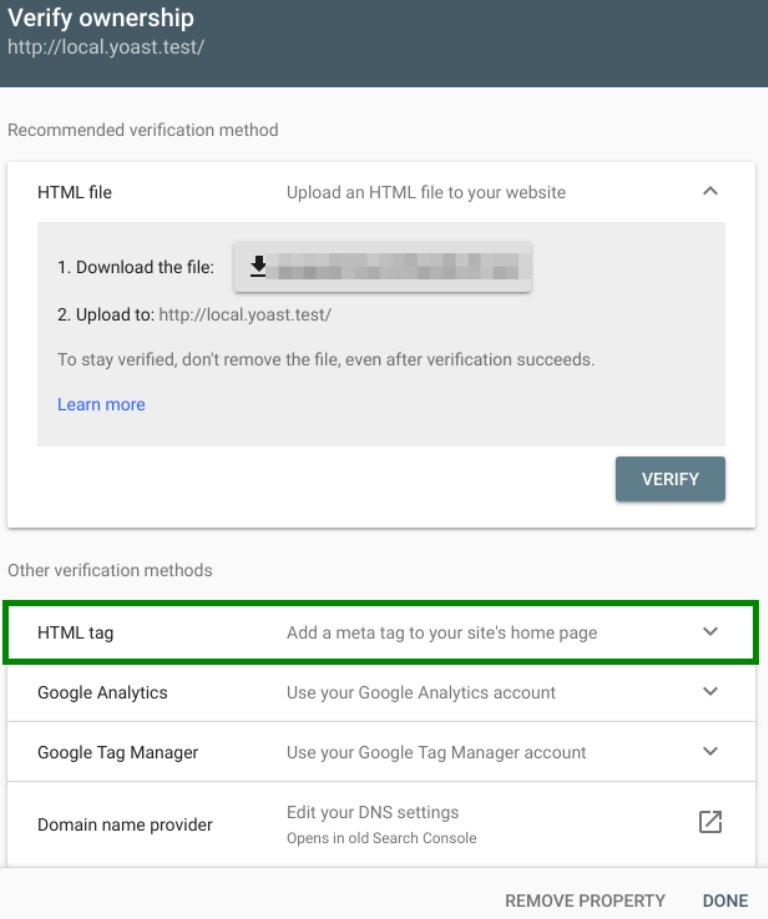Click 'Opens in old Search Console' text
The height and width of the screenshot is (919, 768).
382,838
